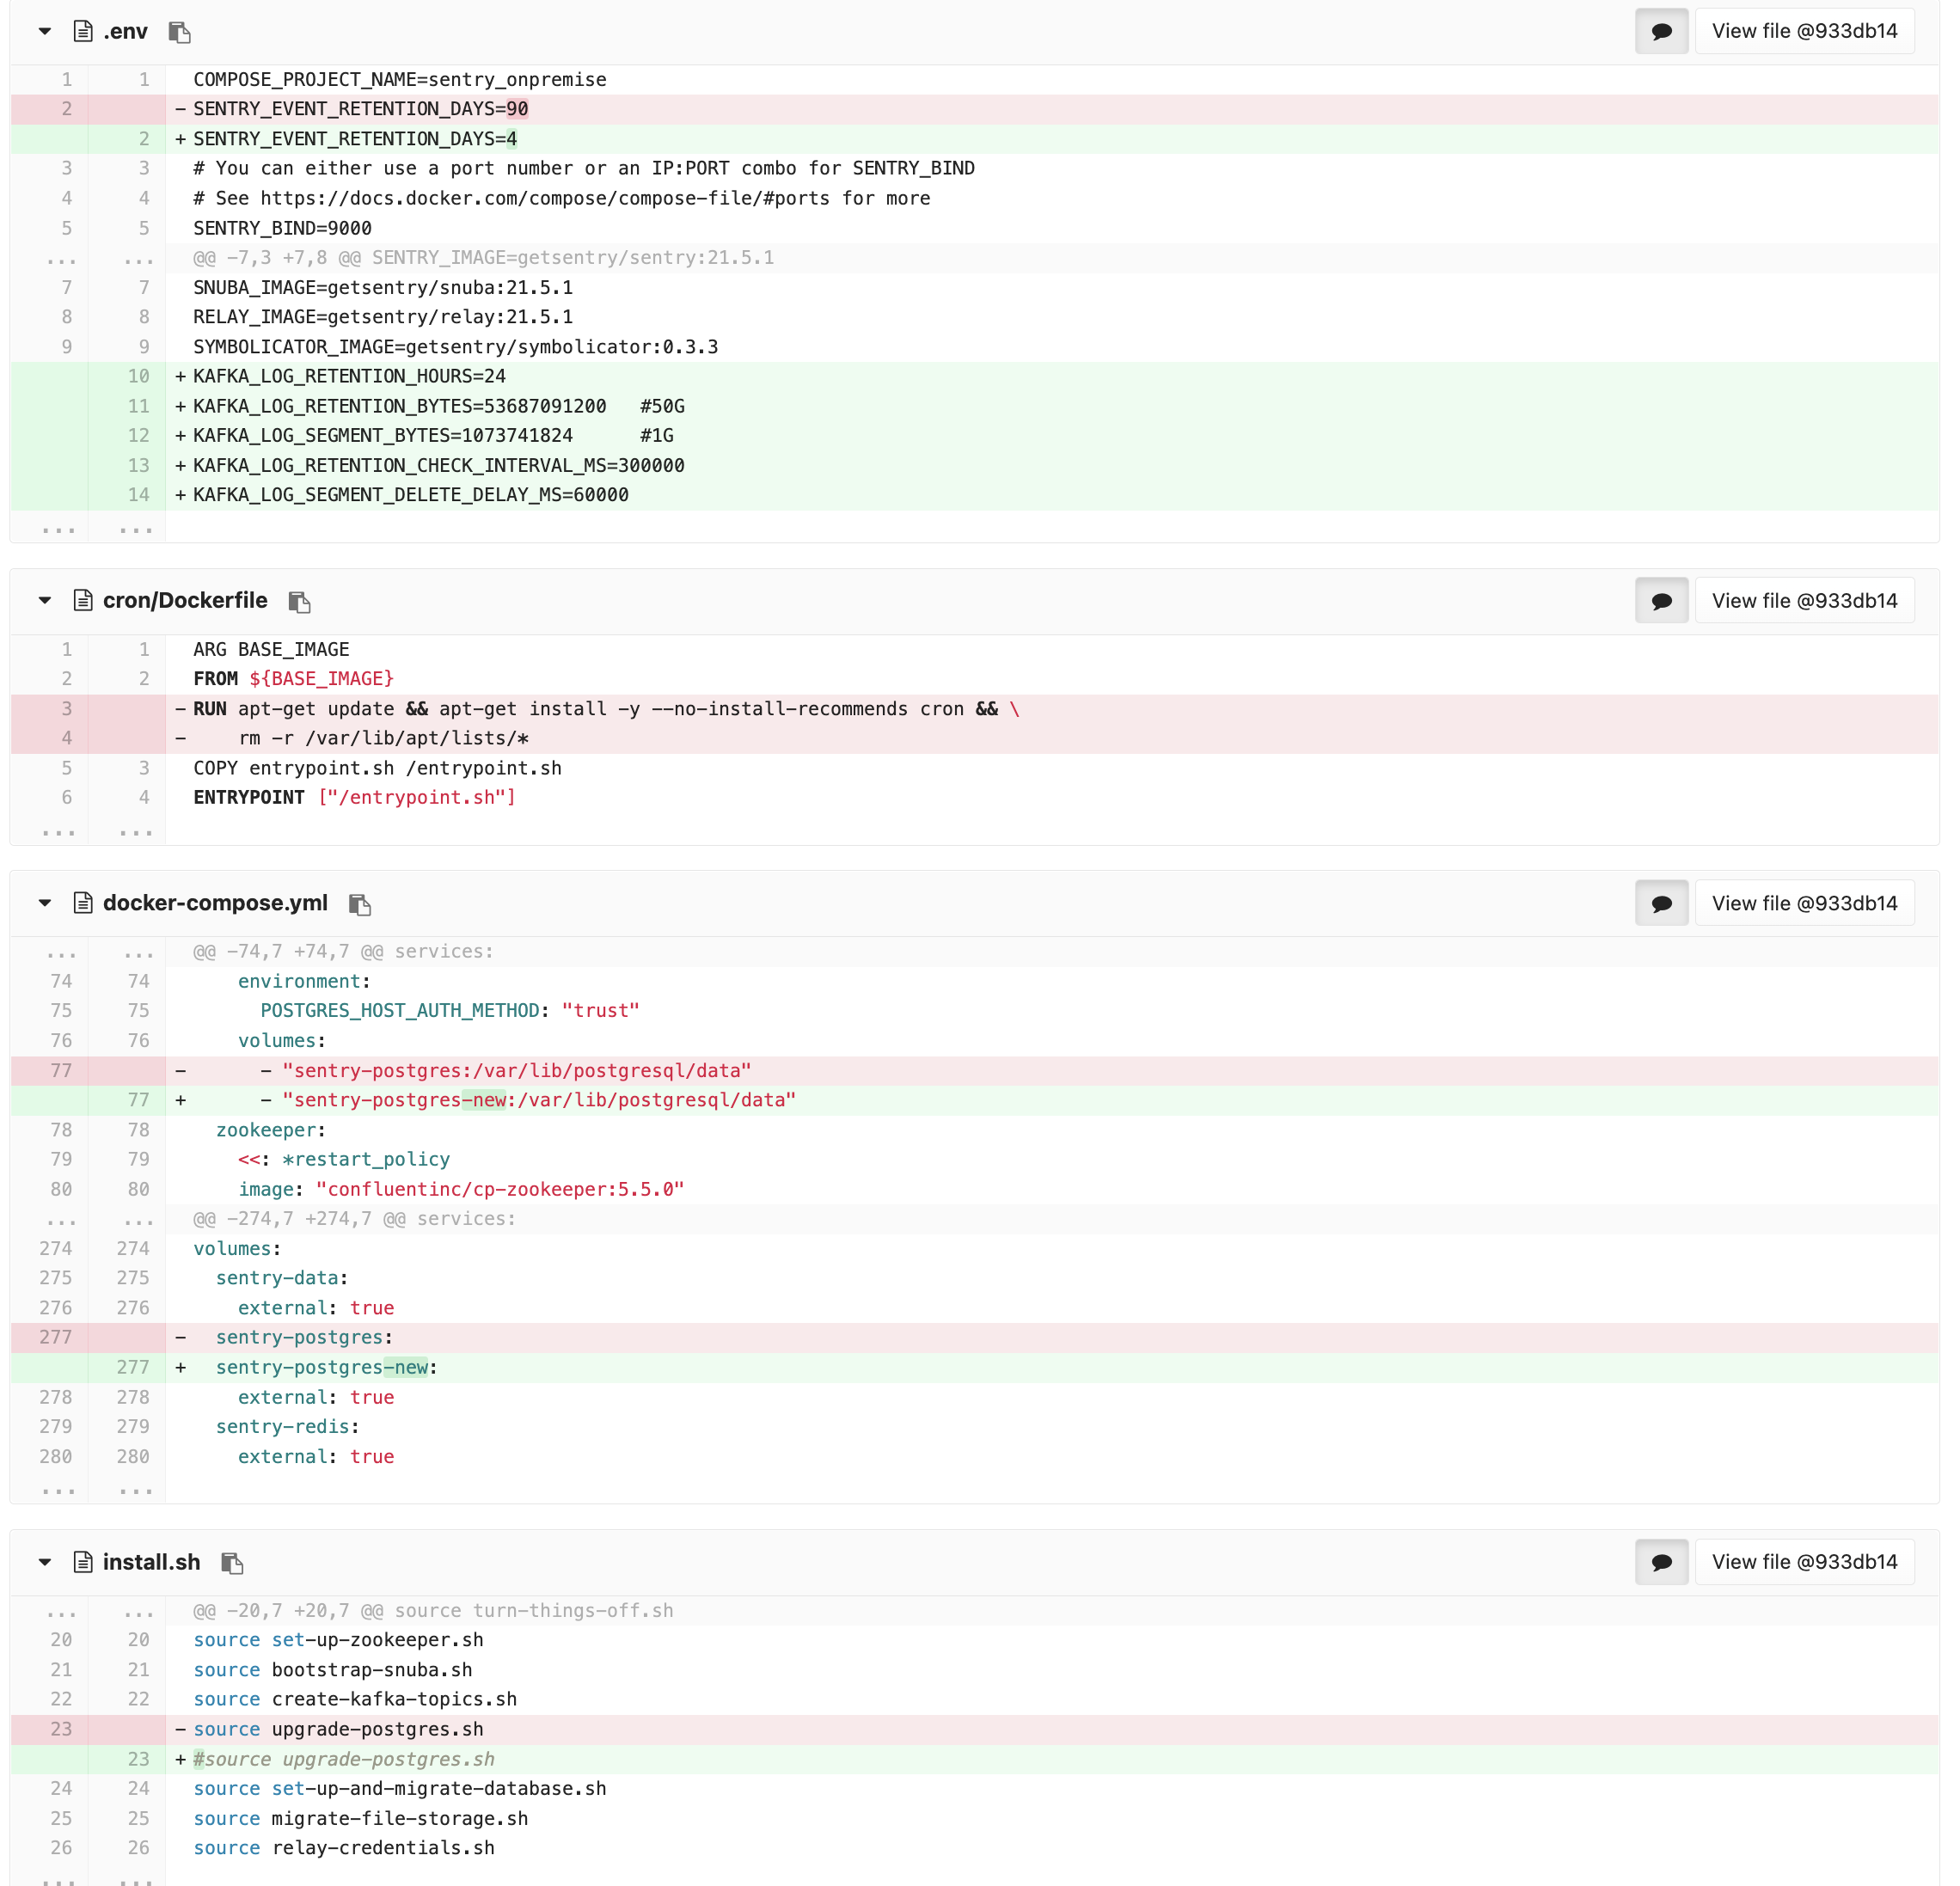Click line number 77 in docker-compose.yml
The image size is (1960, 1886).
tap(60, 1070)
